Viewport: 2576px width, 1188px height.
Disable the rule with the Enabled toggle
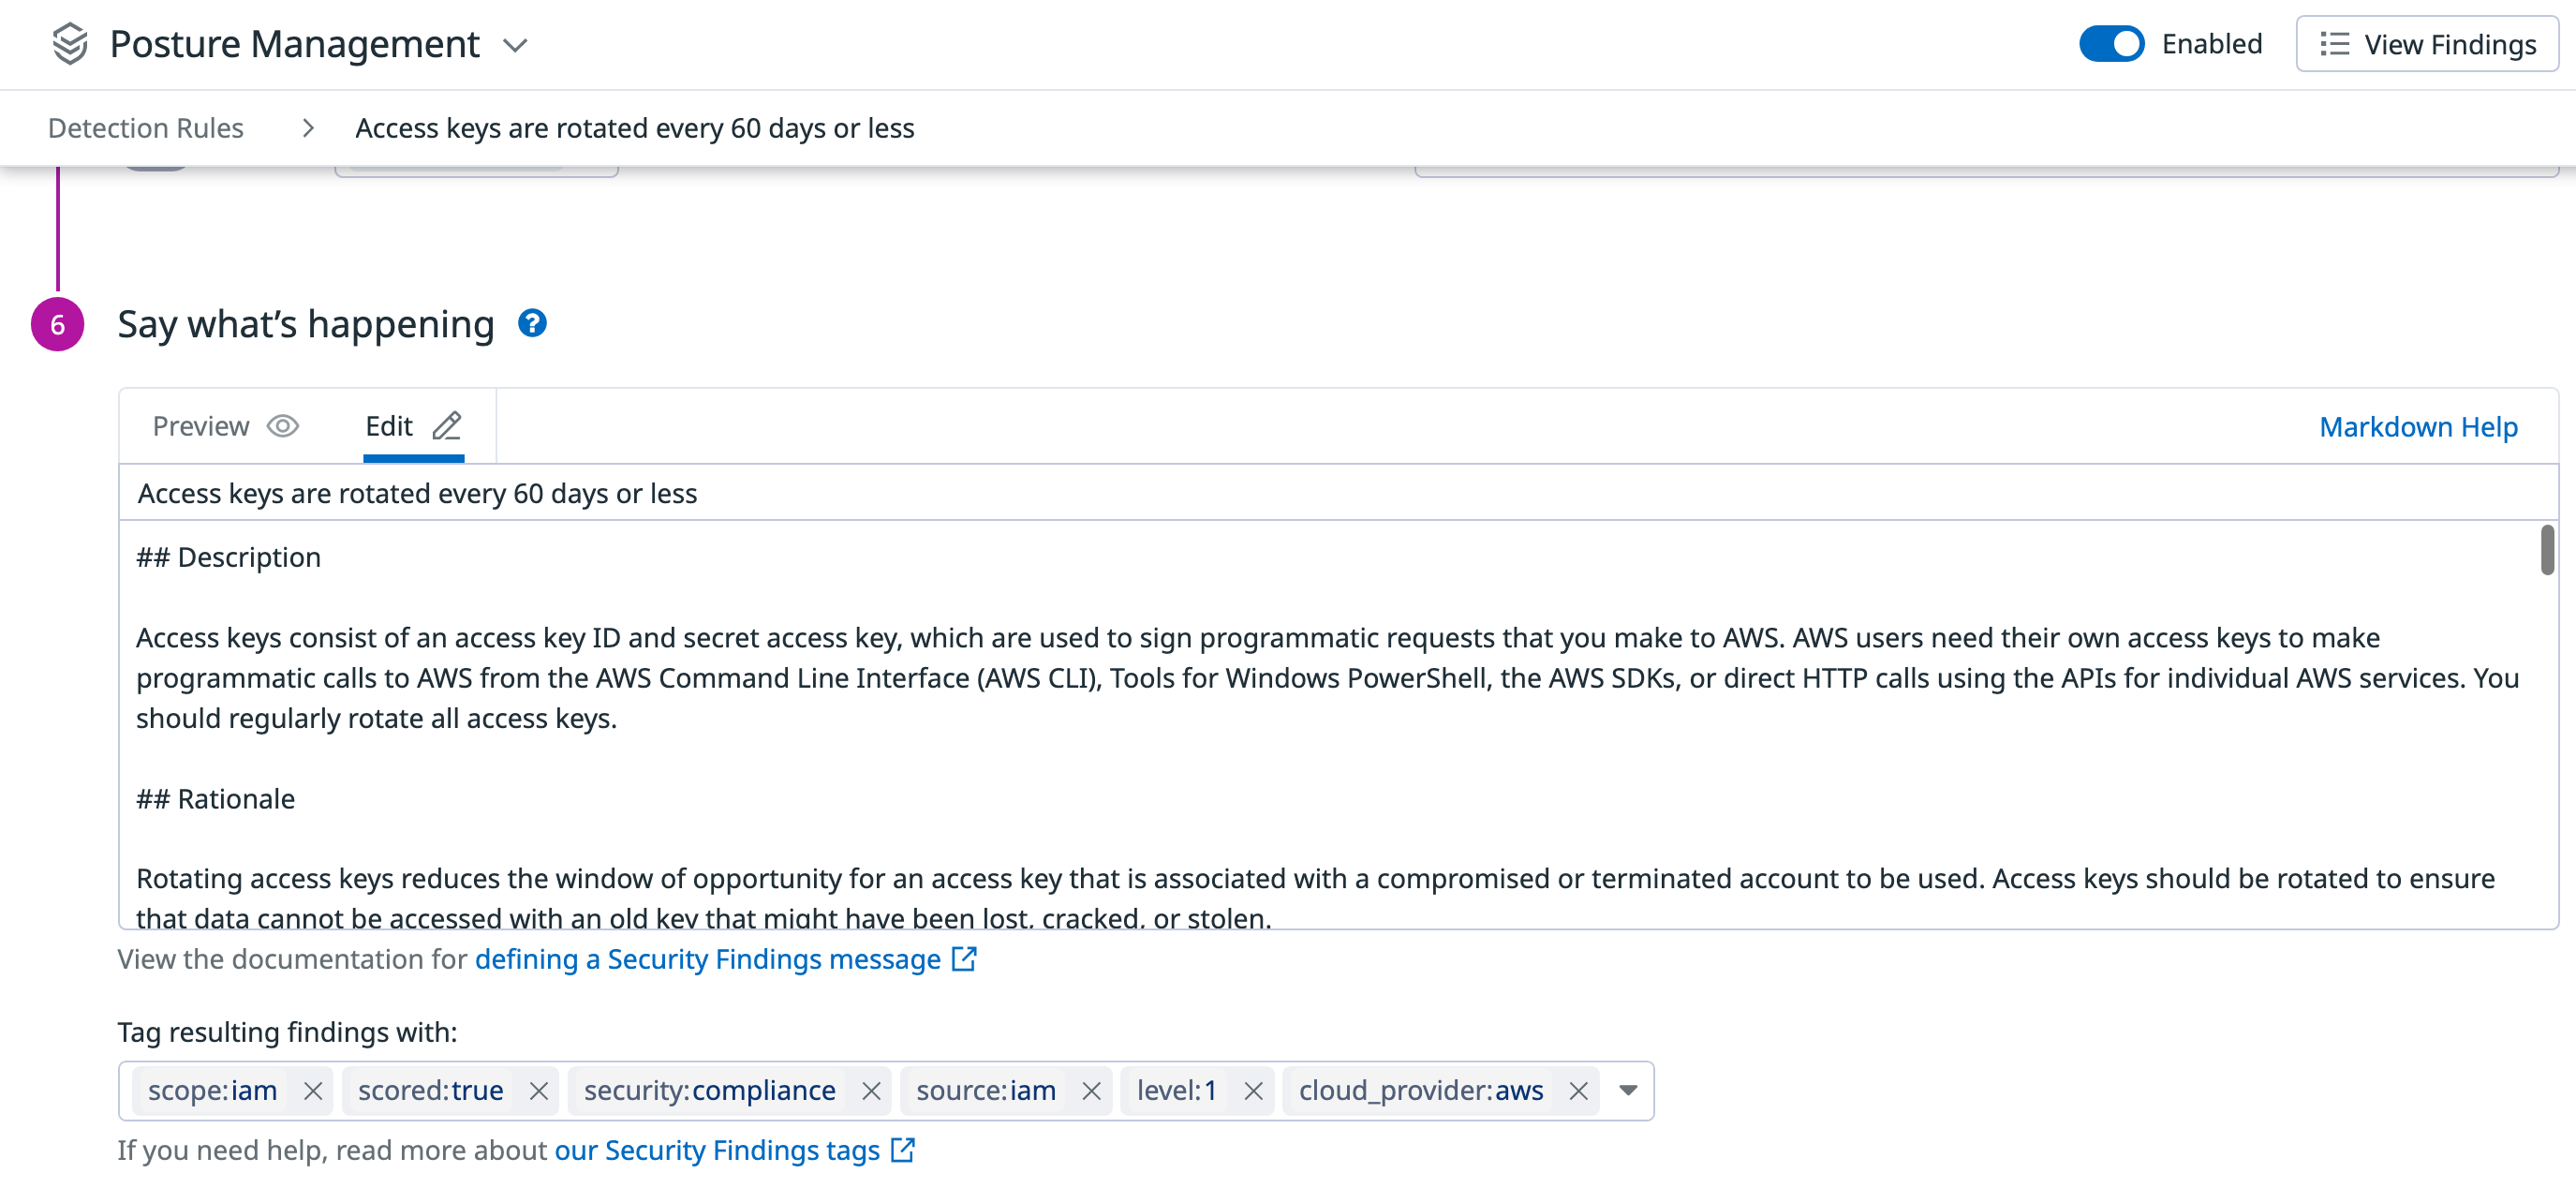tap(2111, 43)
